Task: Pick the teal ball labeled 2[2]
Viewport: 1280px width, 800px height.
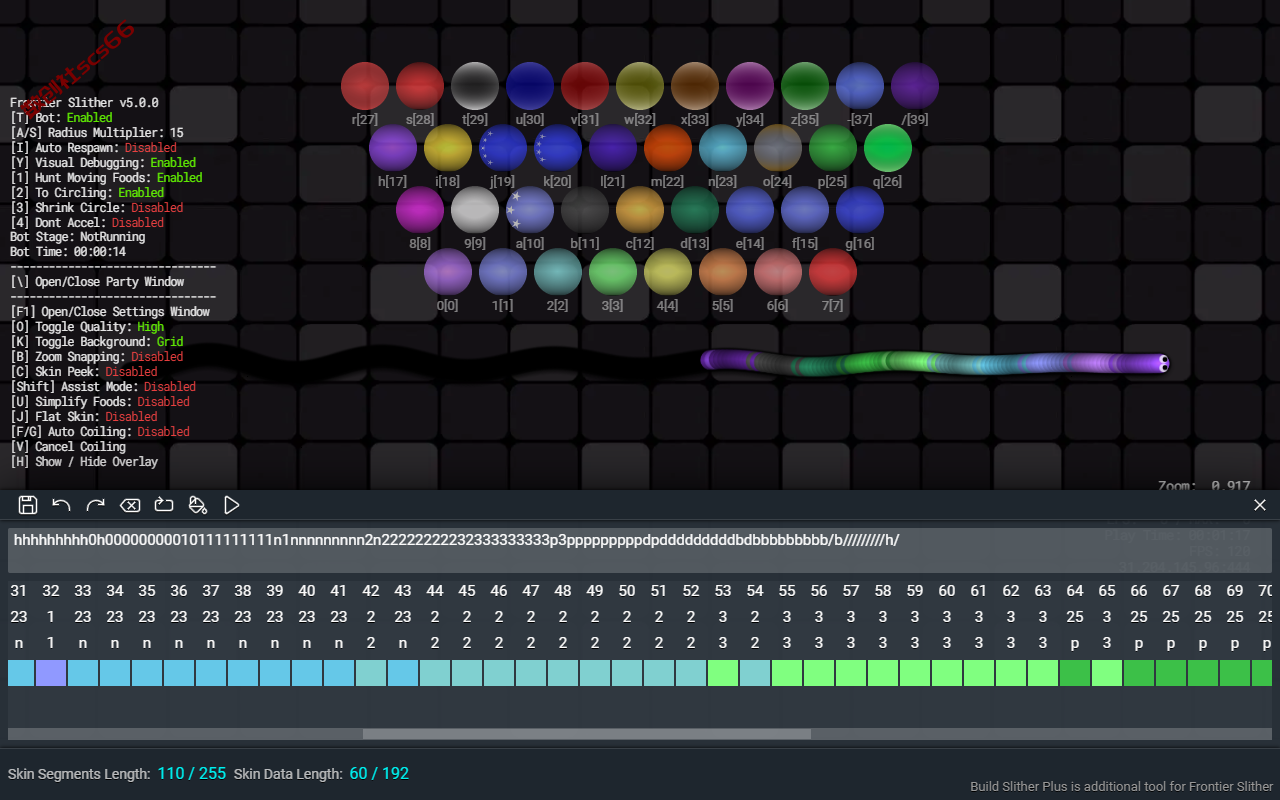Action: tap(558, 272)
